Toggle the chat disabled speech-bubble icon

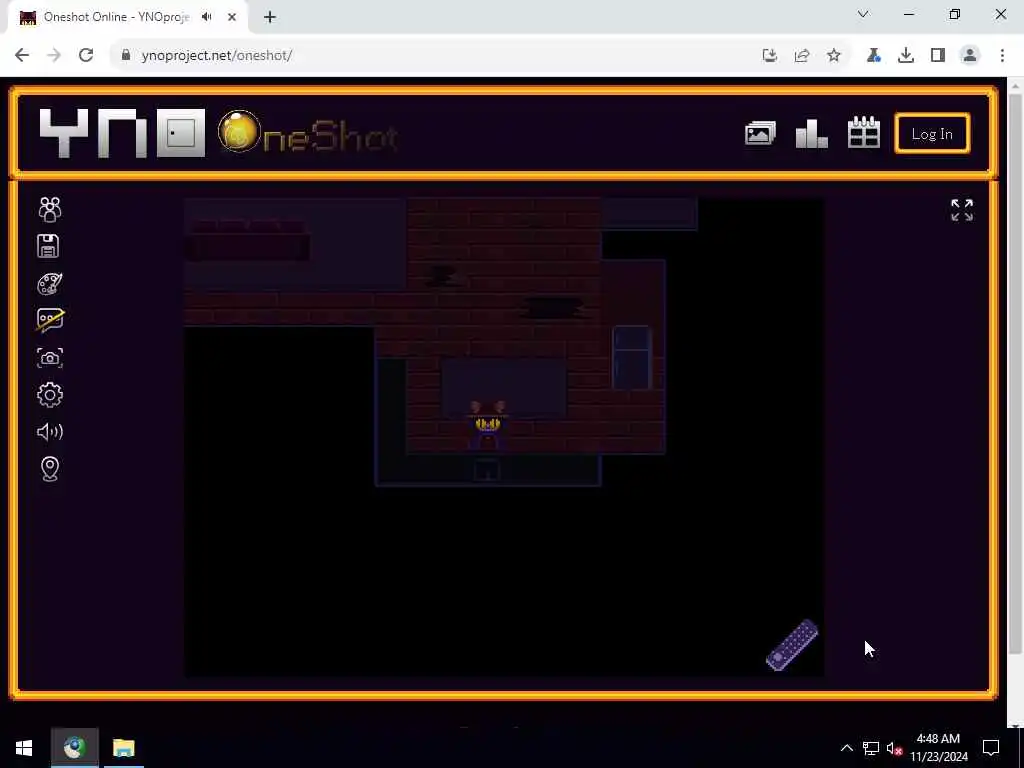(x=50, y=320)
